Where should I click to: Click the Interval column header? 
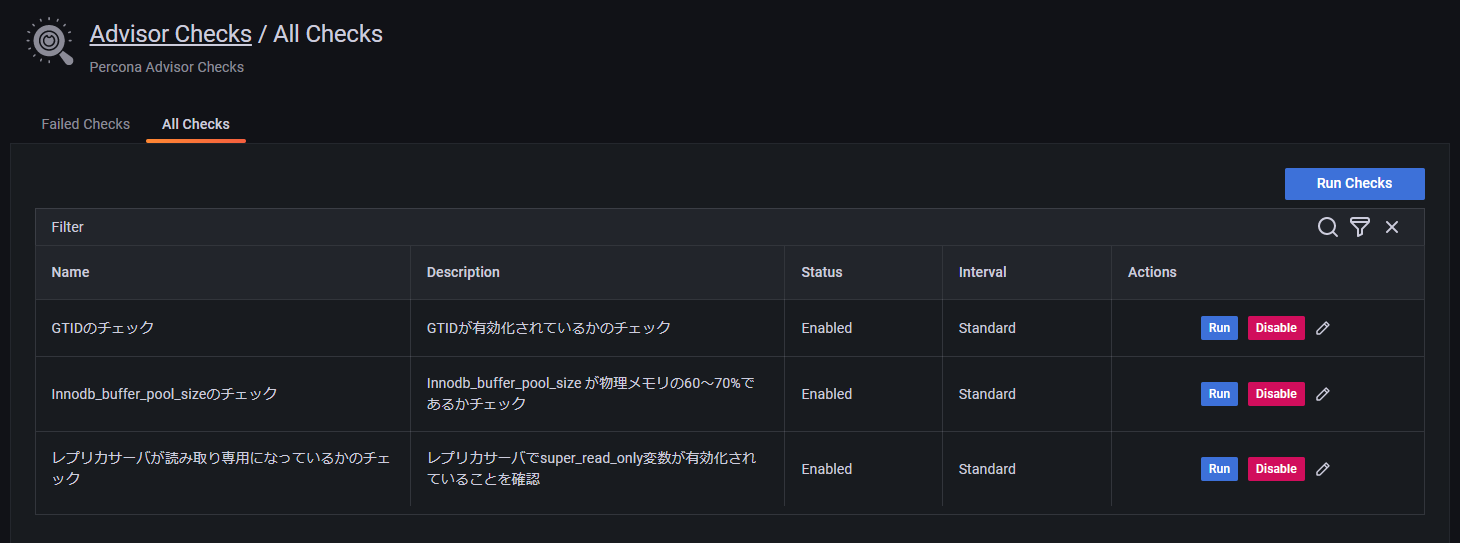click(982, 272)
